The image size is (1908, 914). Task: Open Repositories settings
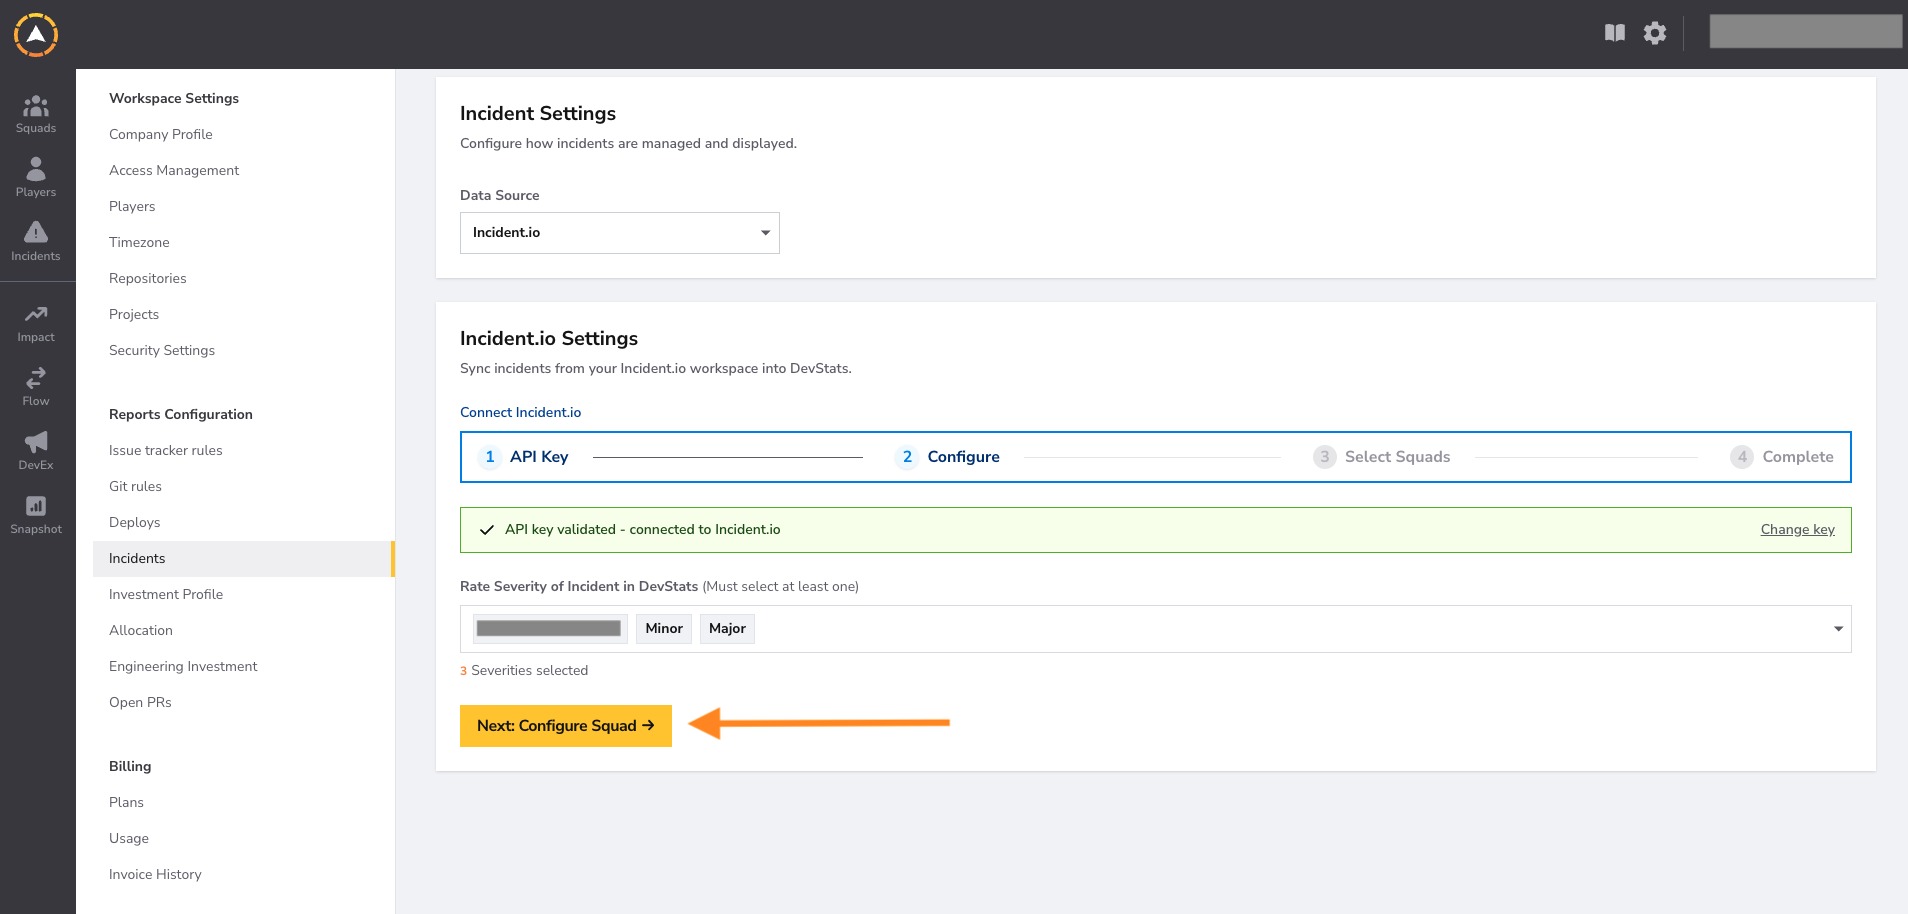click(148, 278)
